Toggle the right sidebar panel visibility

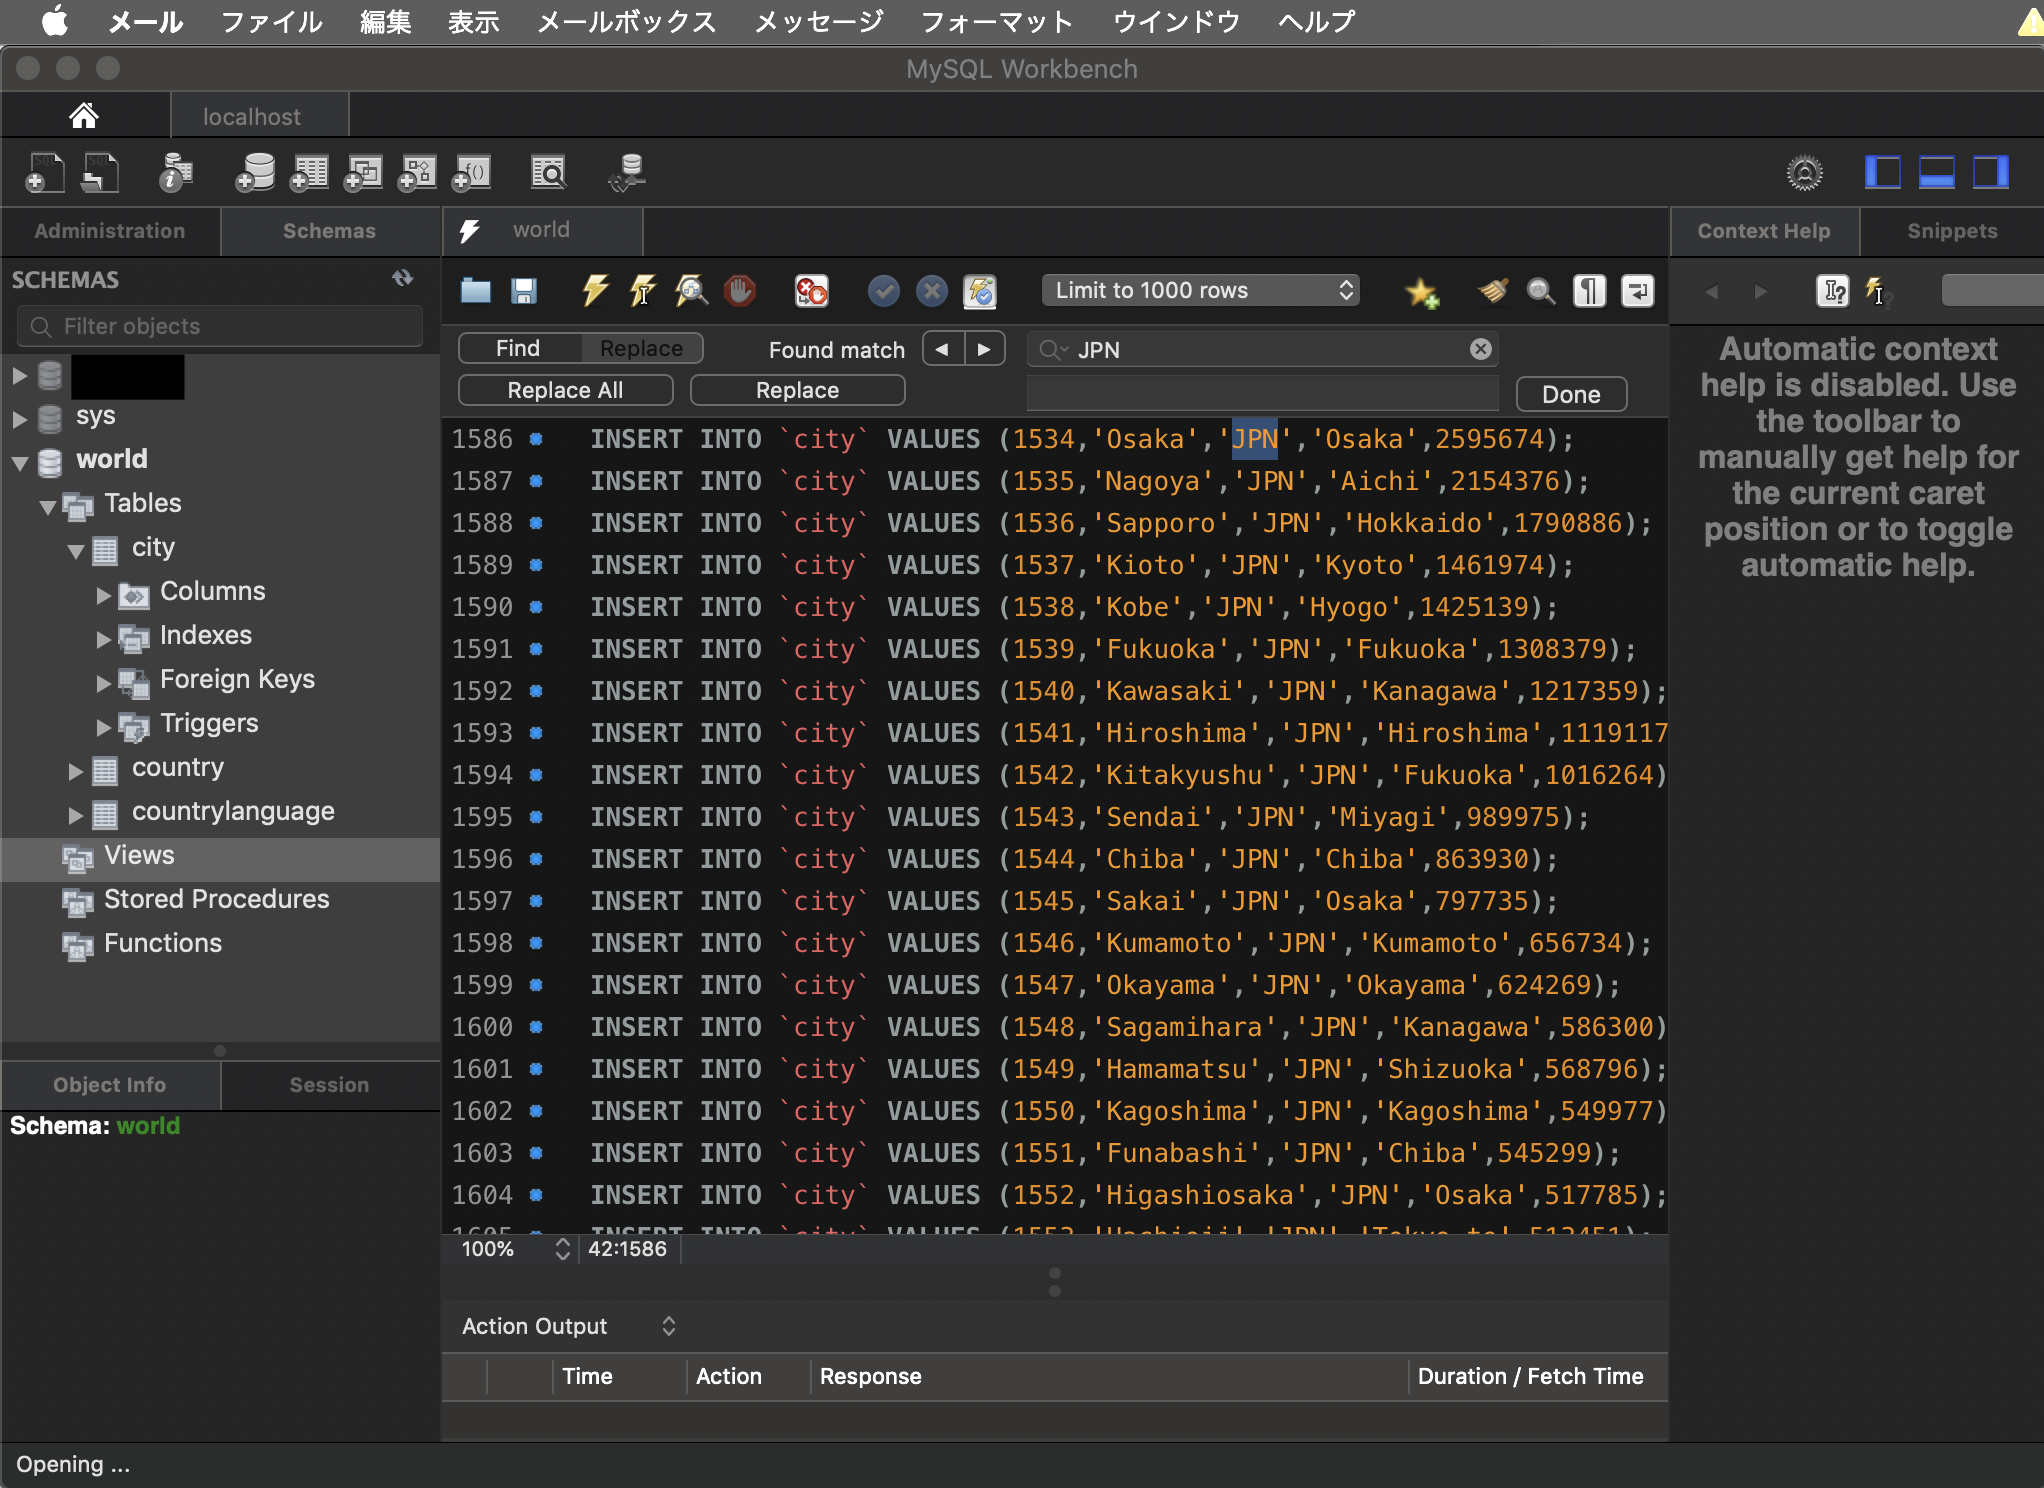tap(1990, 173)
